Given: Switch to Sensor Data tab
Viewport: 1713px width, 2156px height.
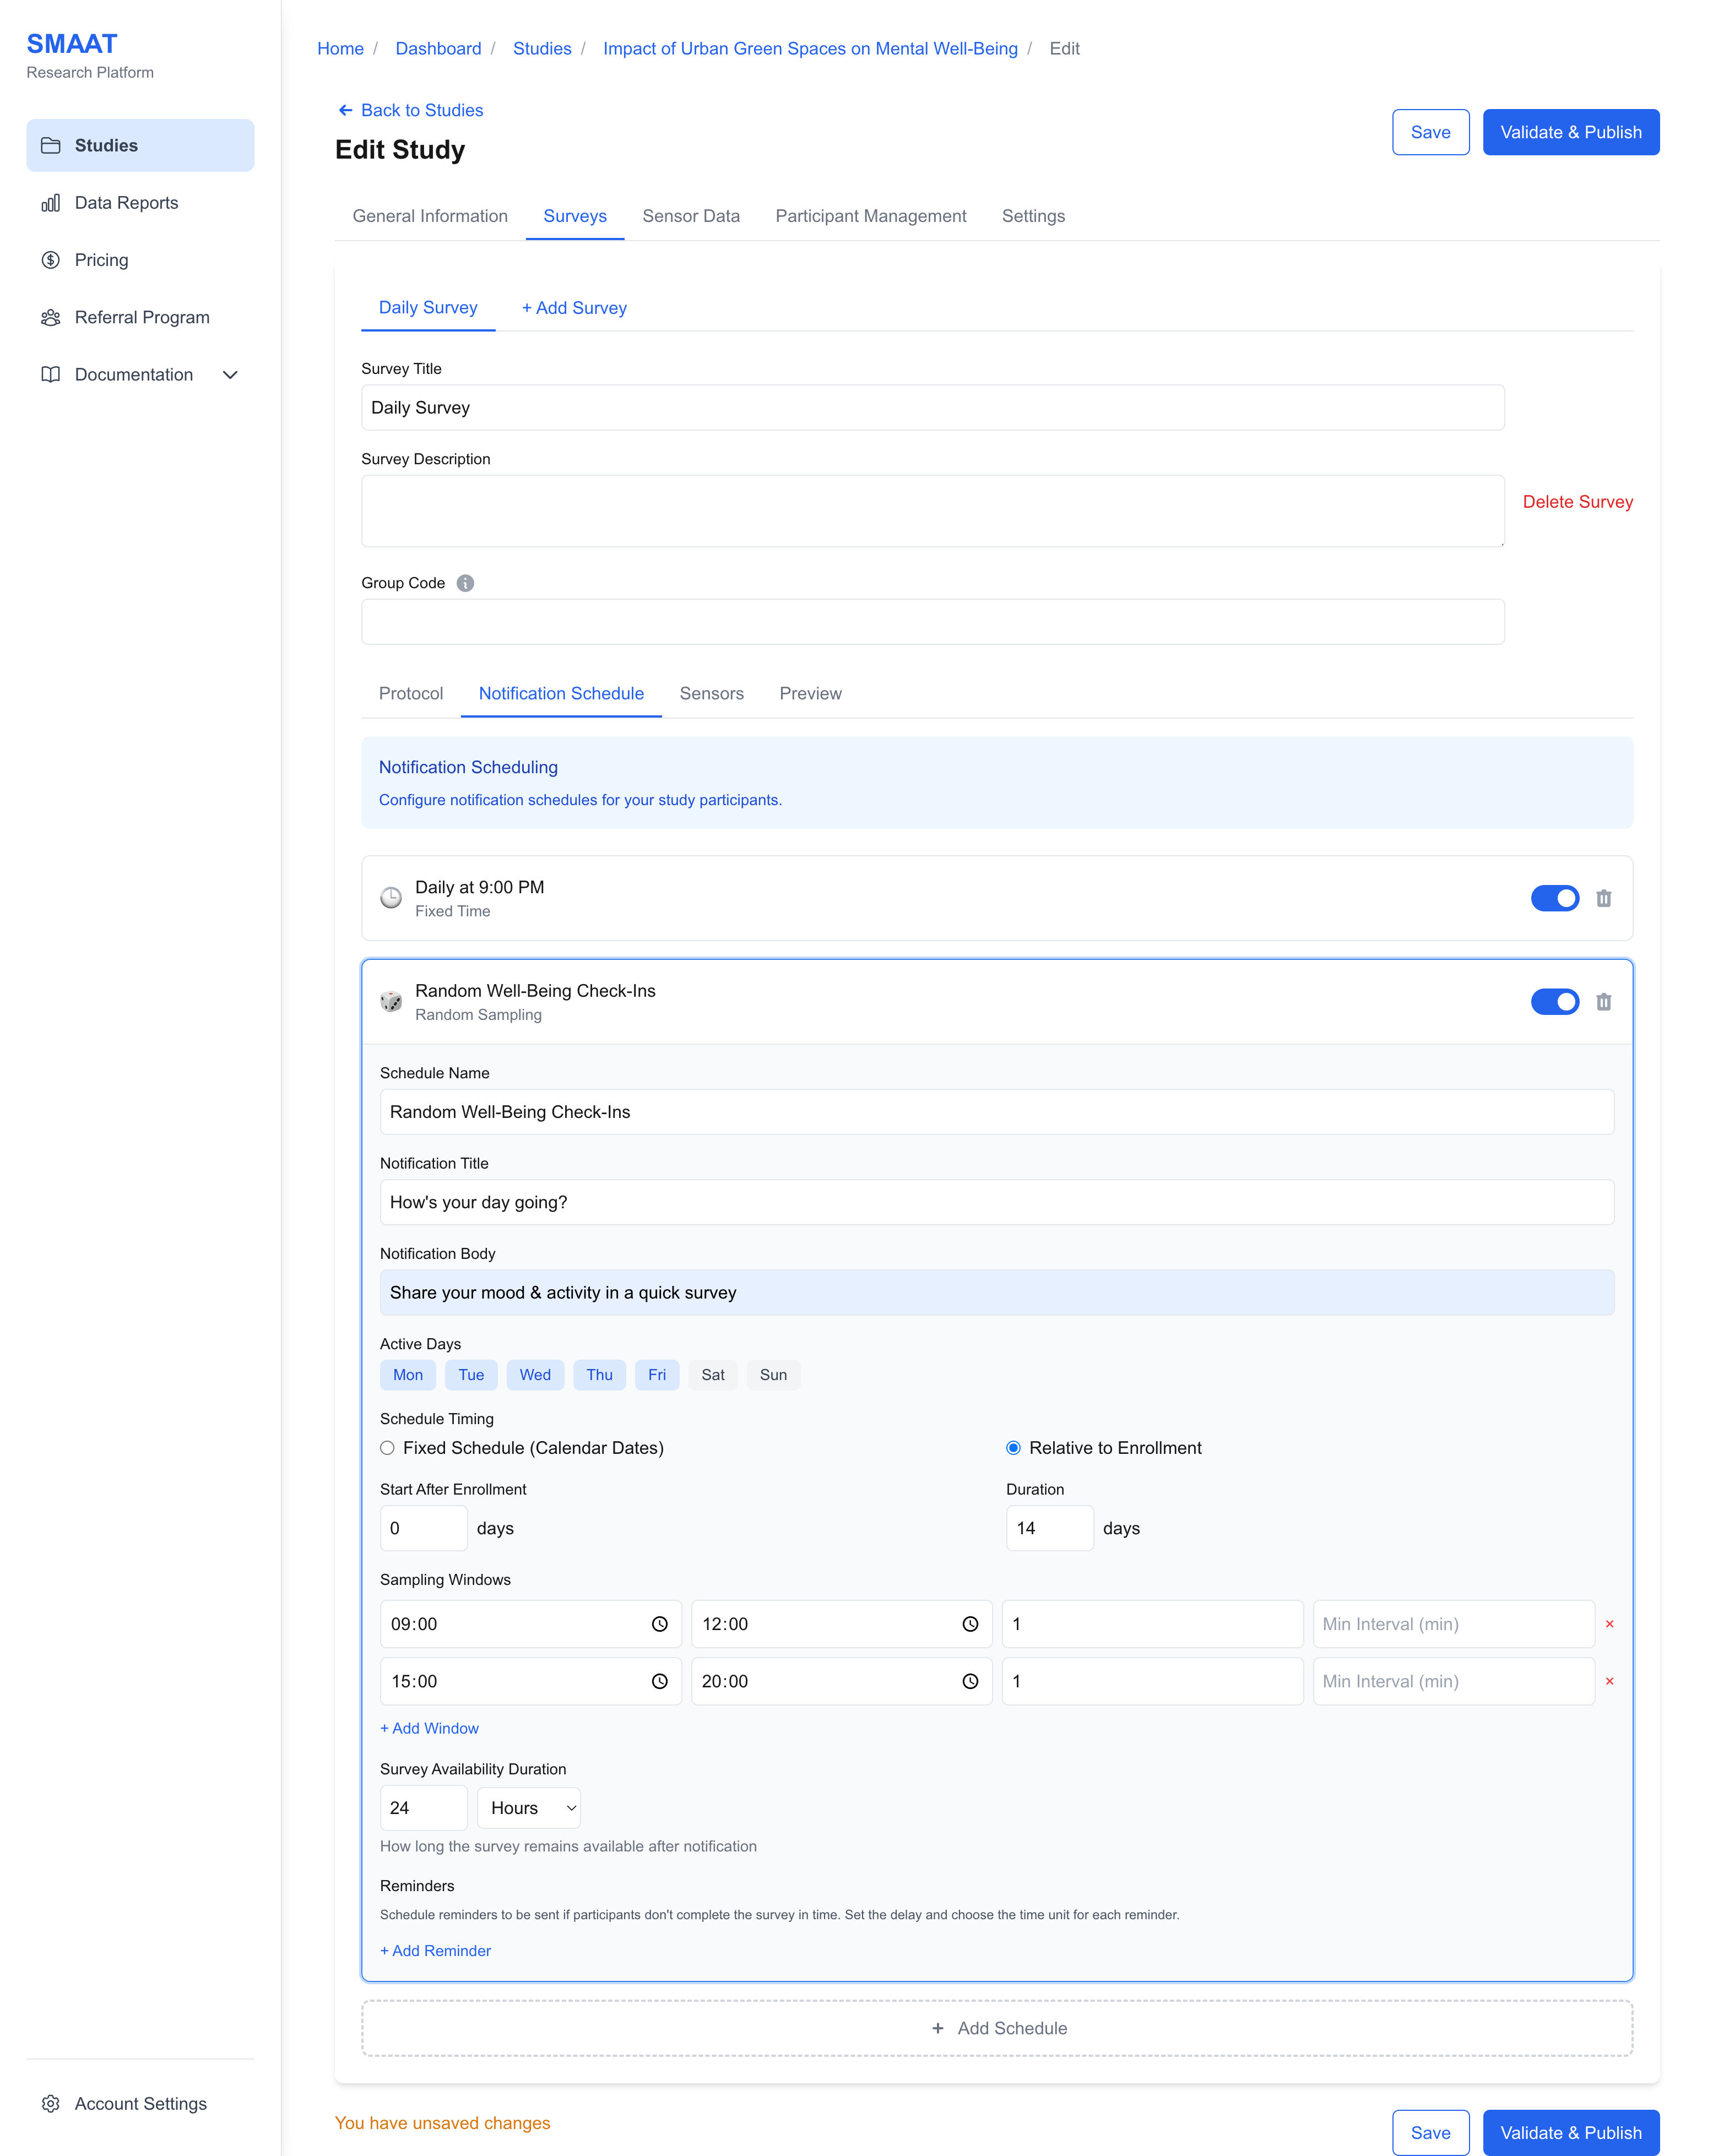Looking at the screenshot, I should pos(690,216).
